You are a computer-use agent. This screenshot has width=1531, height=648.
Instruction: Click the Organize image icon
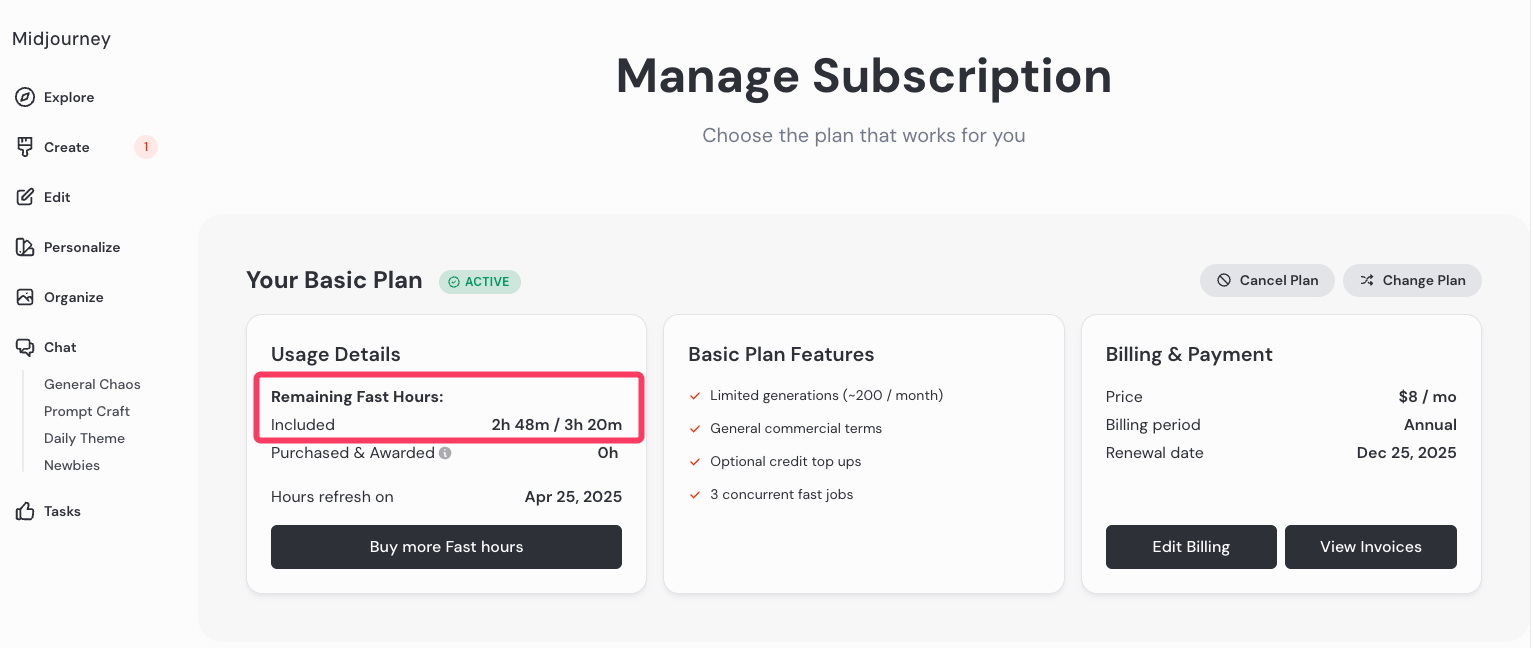point(25,297)
